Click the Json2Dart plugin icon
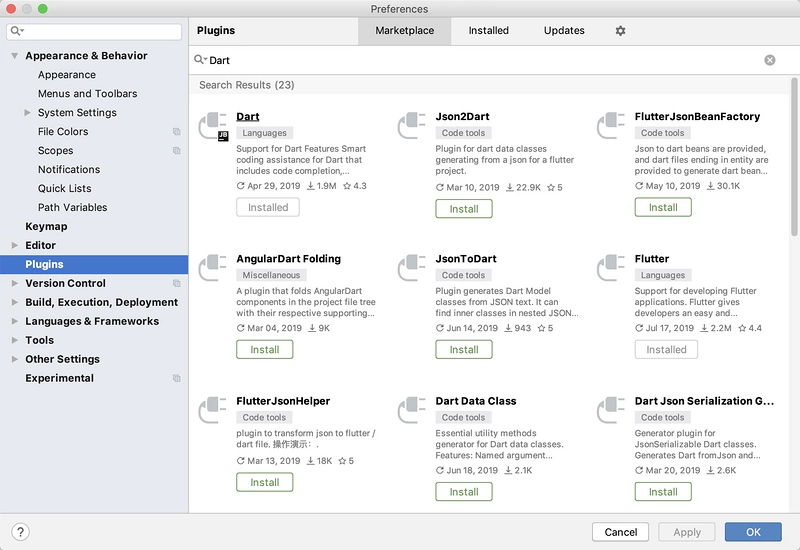 pos(412,126)
